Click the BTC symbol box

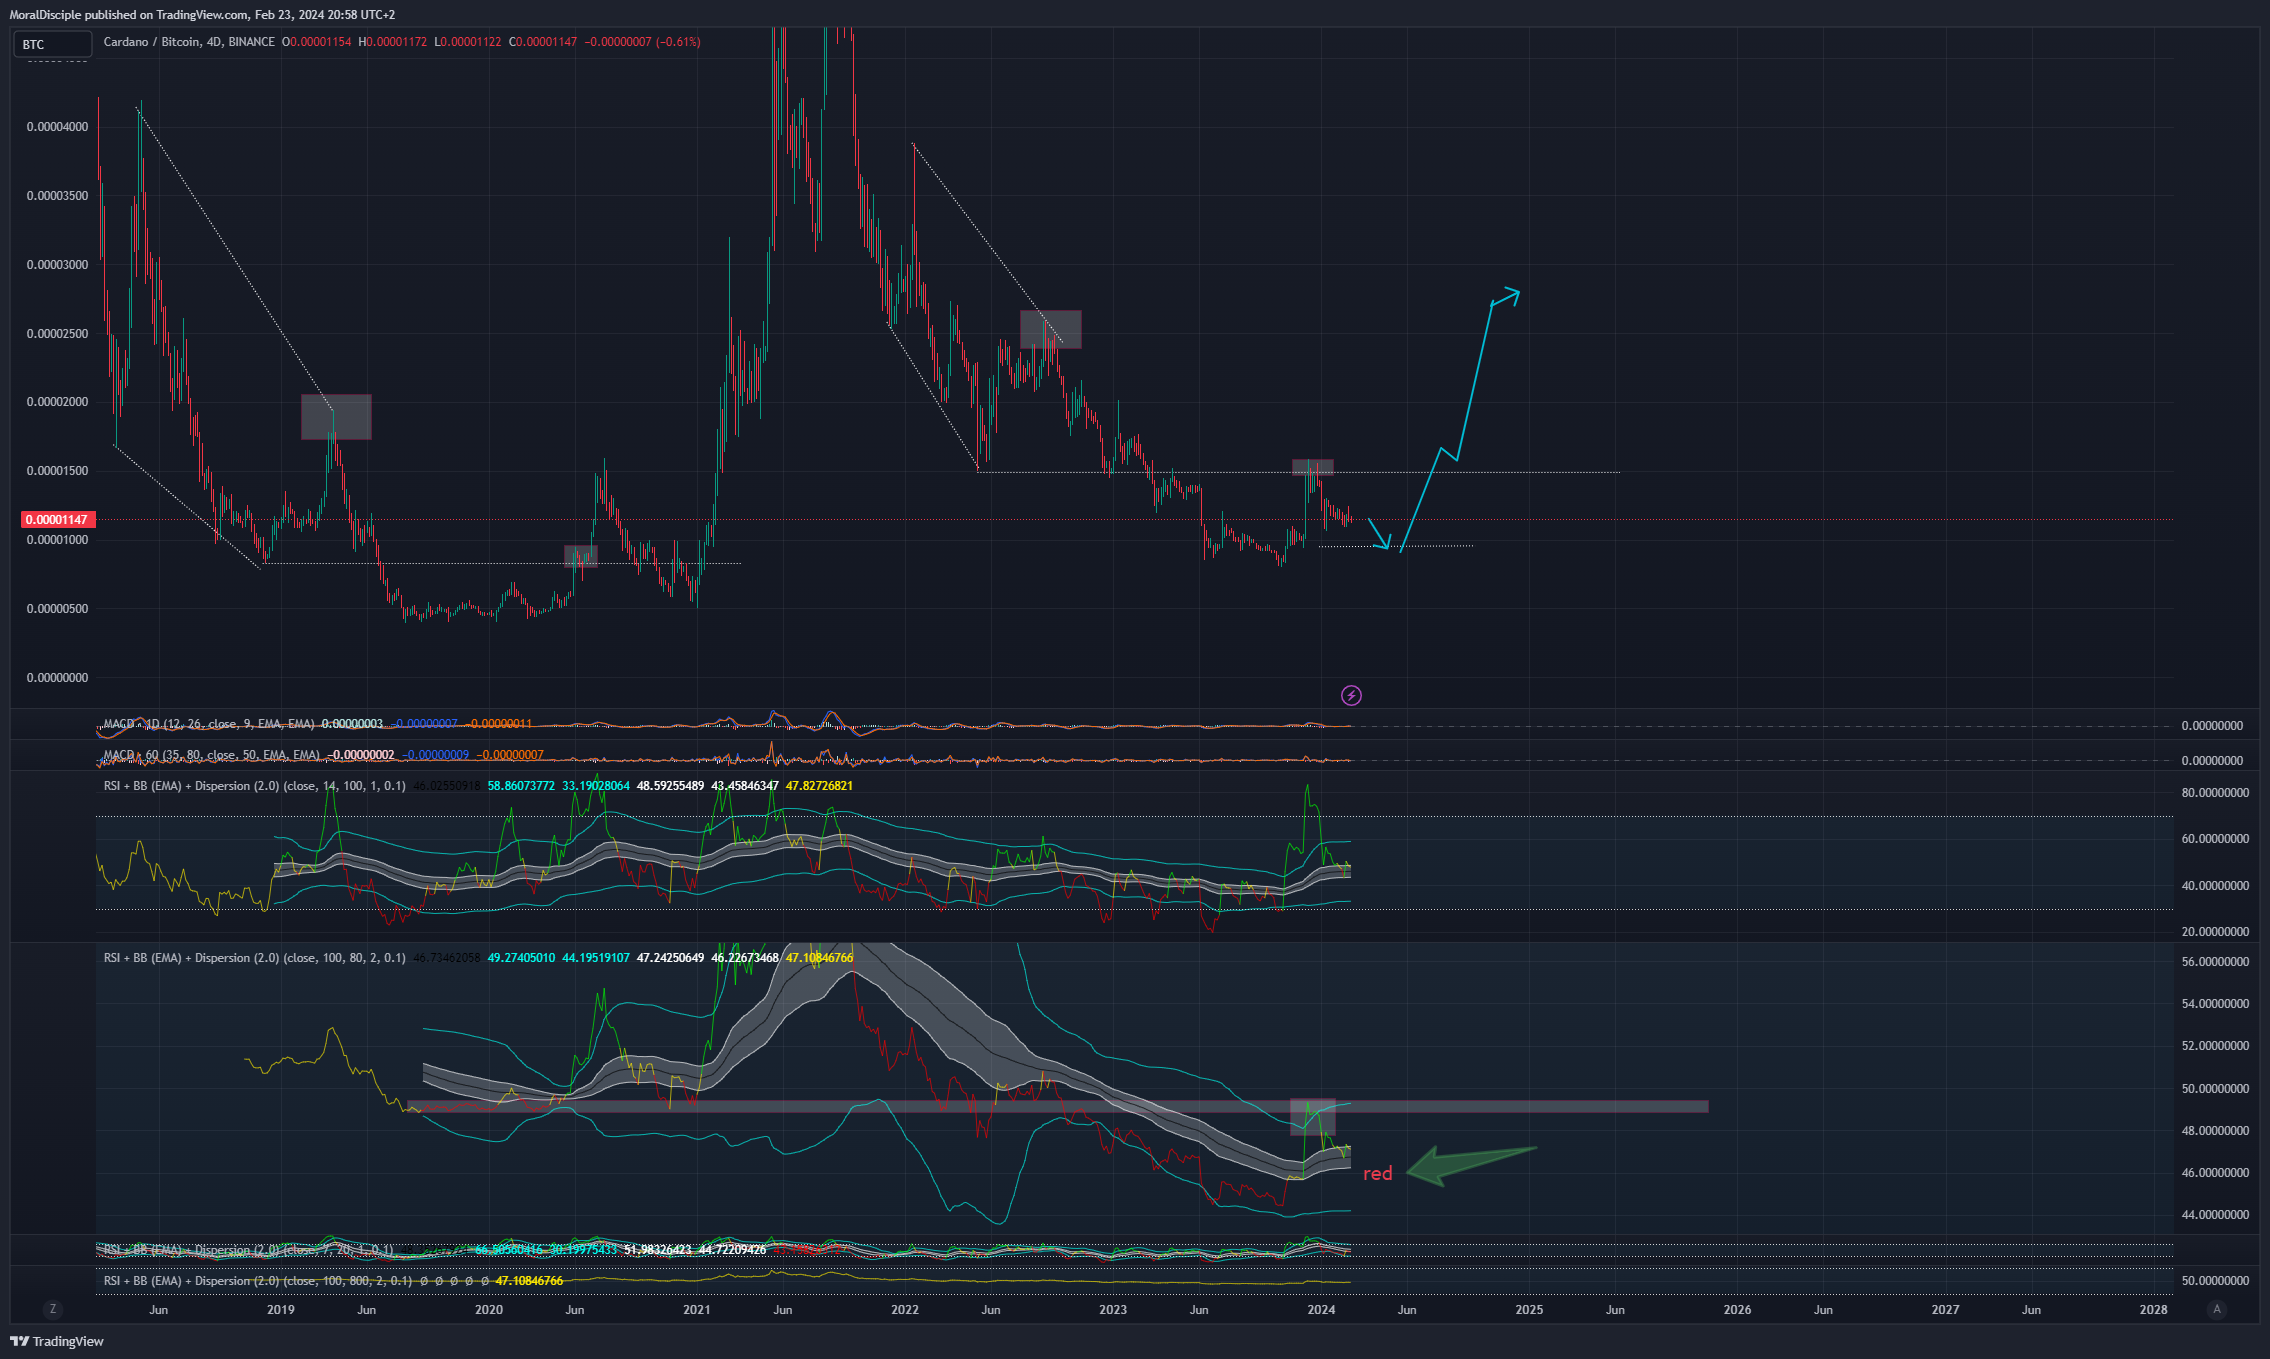pyautogui.click(x=52, y=44)
